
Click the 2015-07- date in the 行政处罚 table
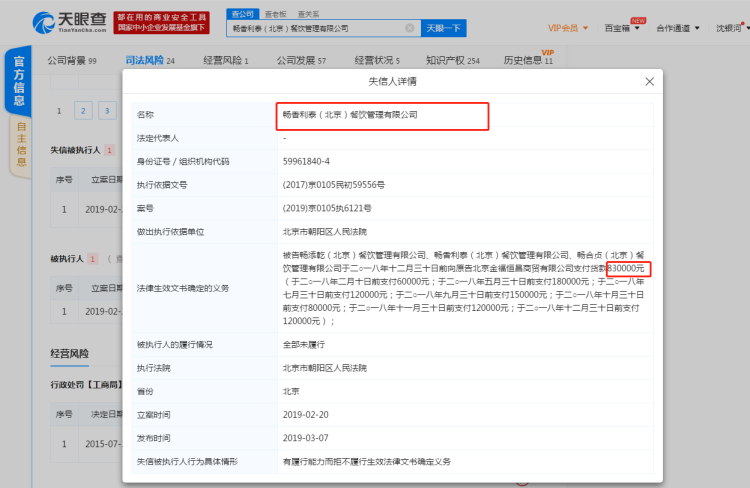coord(103,444)
